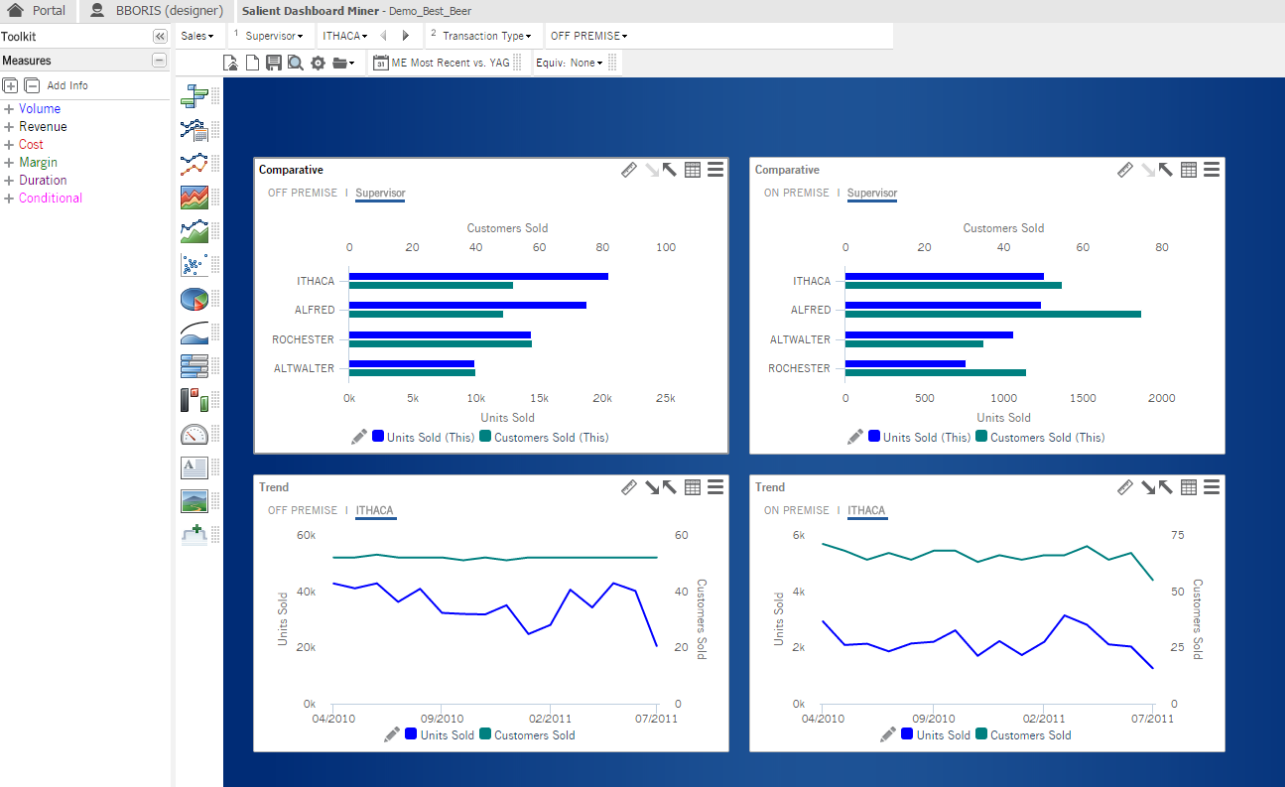Image resolution: width=1285 pixels, height=787 pixels.
Task: Toggle Units Sold legend in OFF PREMISE Trend
Action: (439, 735)
